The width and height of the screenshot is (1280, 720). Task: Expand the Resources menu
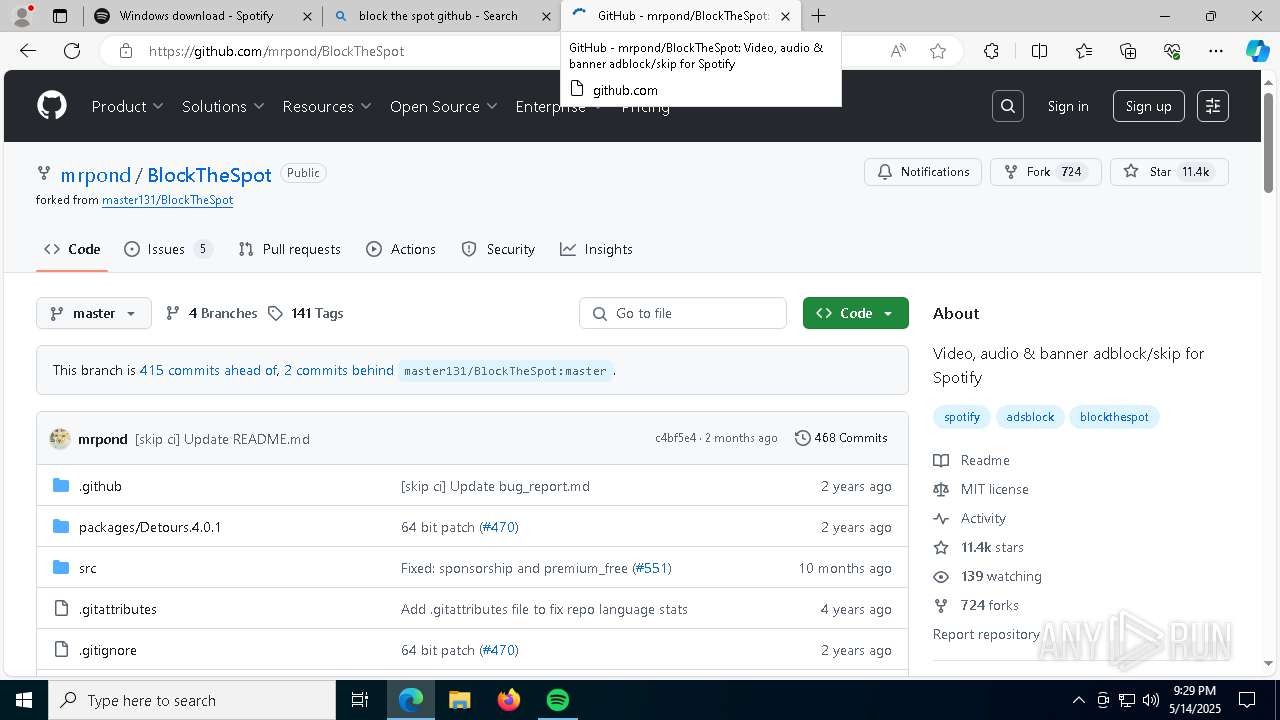click(327, 106)
